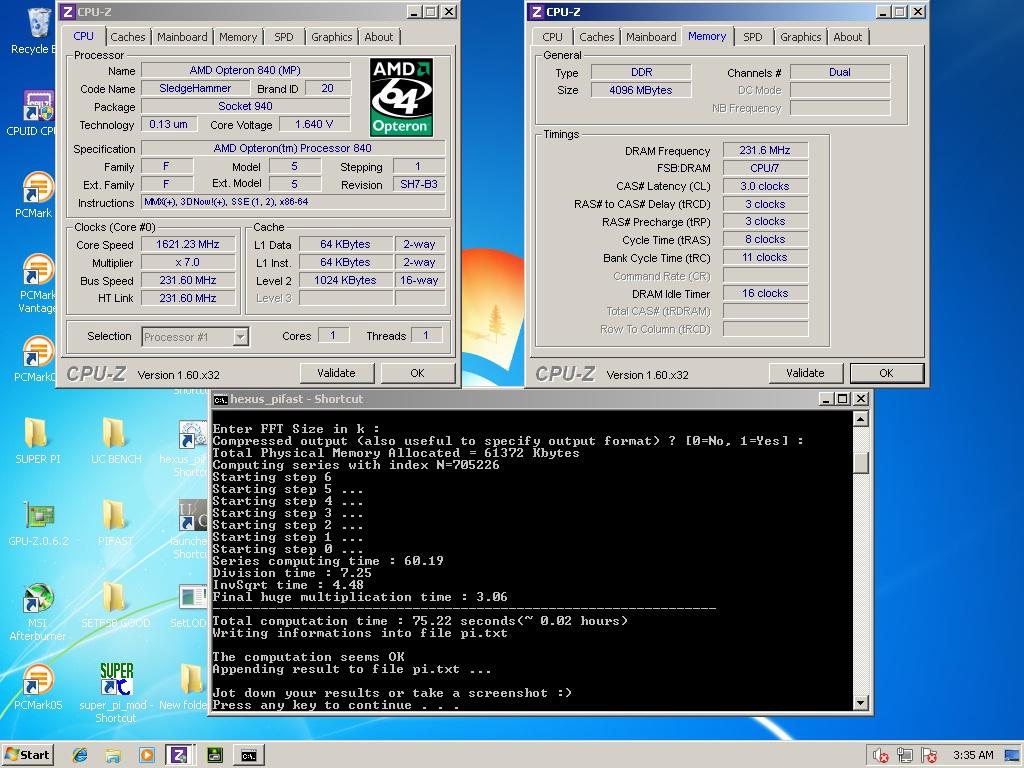Screen dimensions: 1024x768
Task: Switch to Caches tab in left CPU-Z window
Action: [x=127, y=37]
